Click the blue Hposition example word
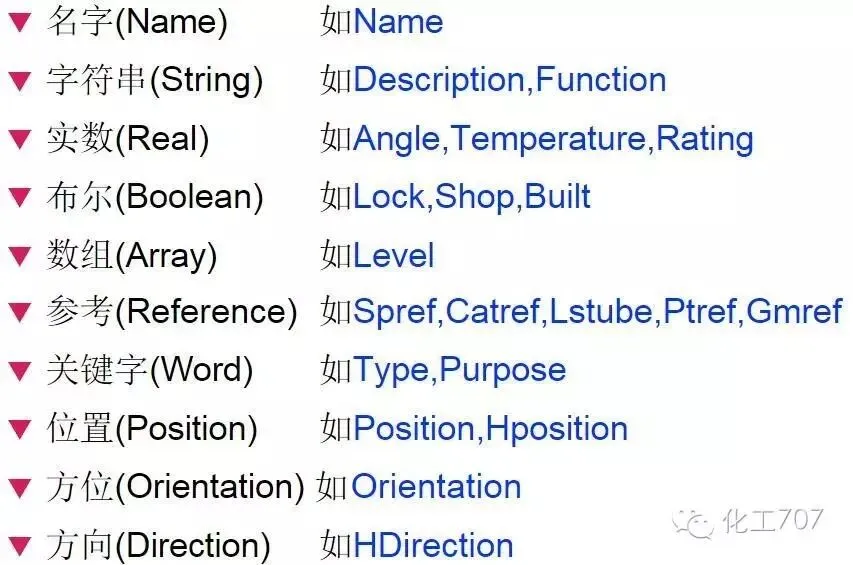This screenshot has height=565, width=853. [557, 429]
